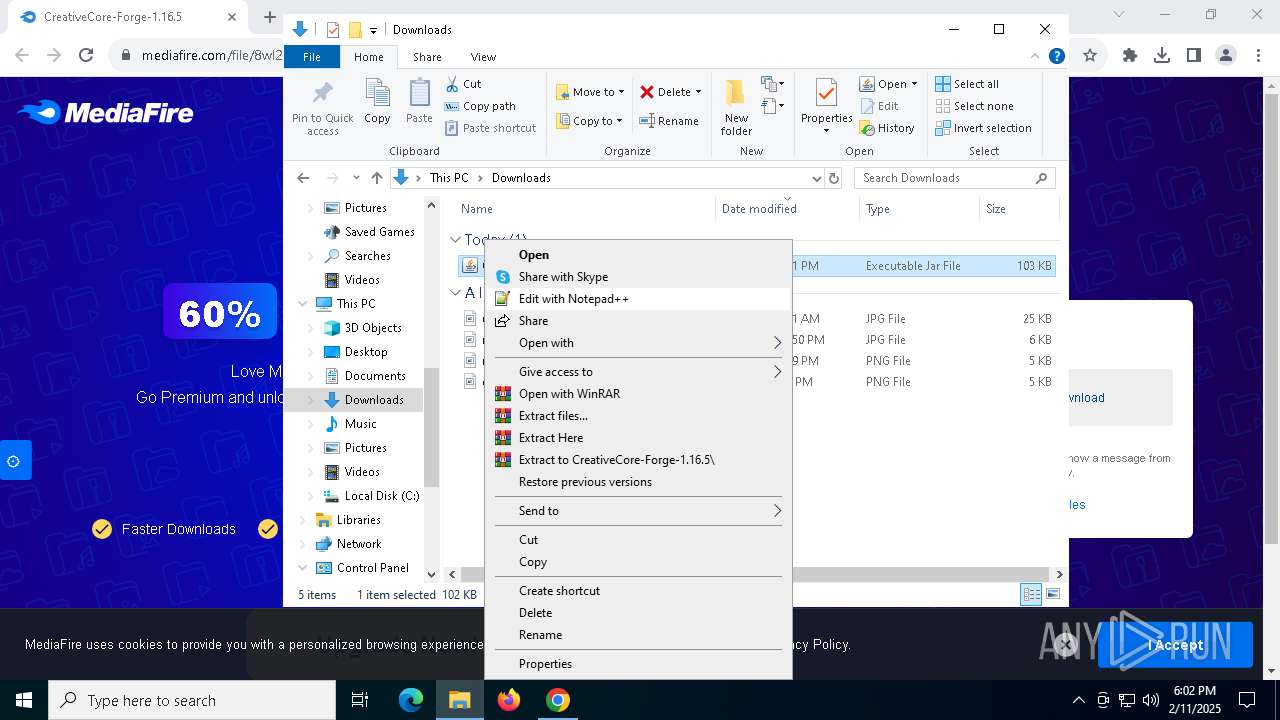This screenshot has width=1280, height=720.
Task: Collapse the ribbon with the chevron
Action: point(1035,56)
